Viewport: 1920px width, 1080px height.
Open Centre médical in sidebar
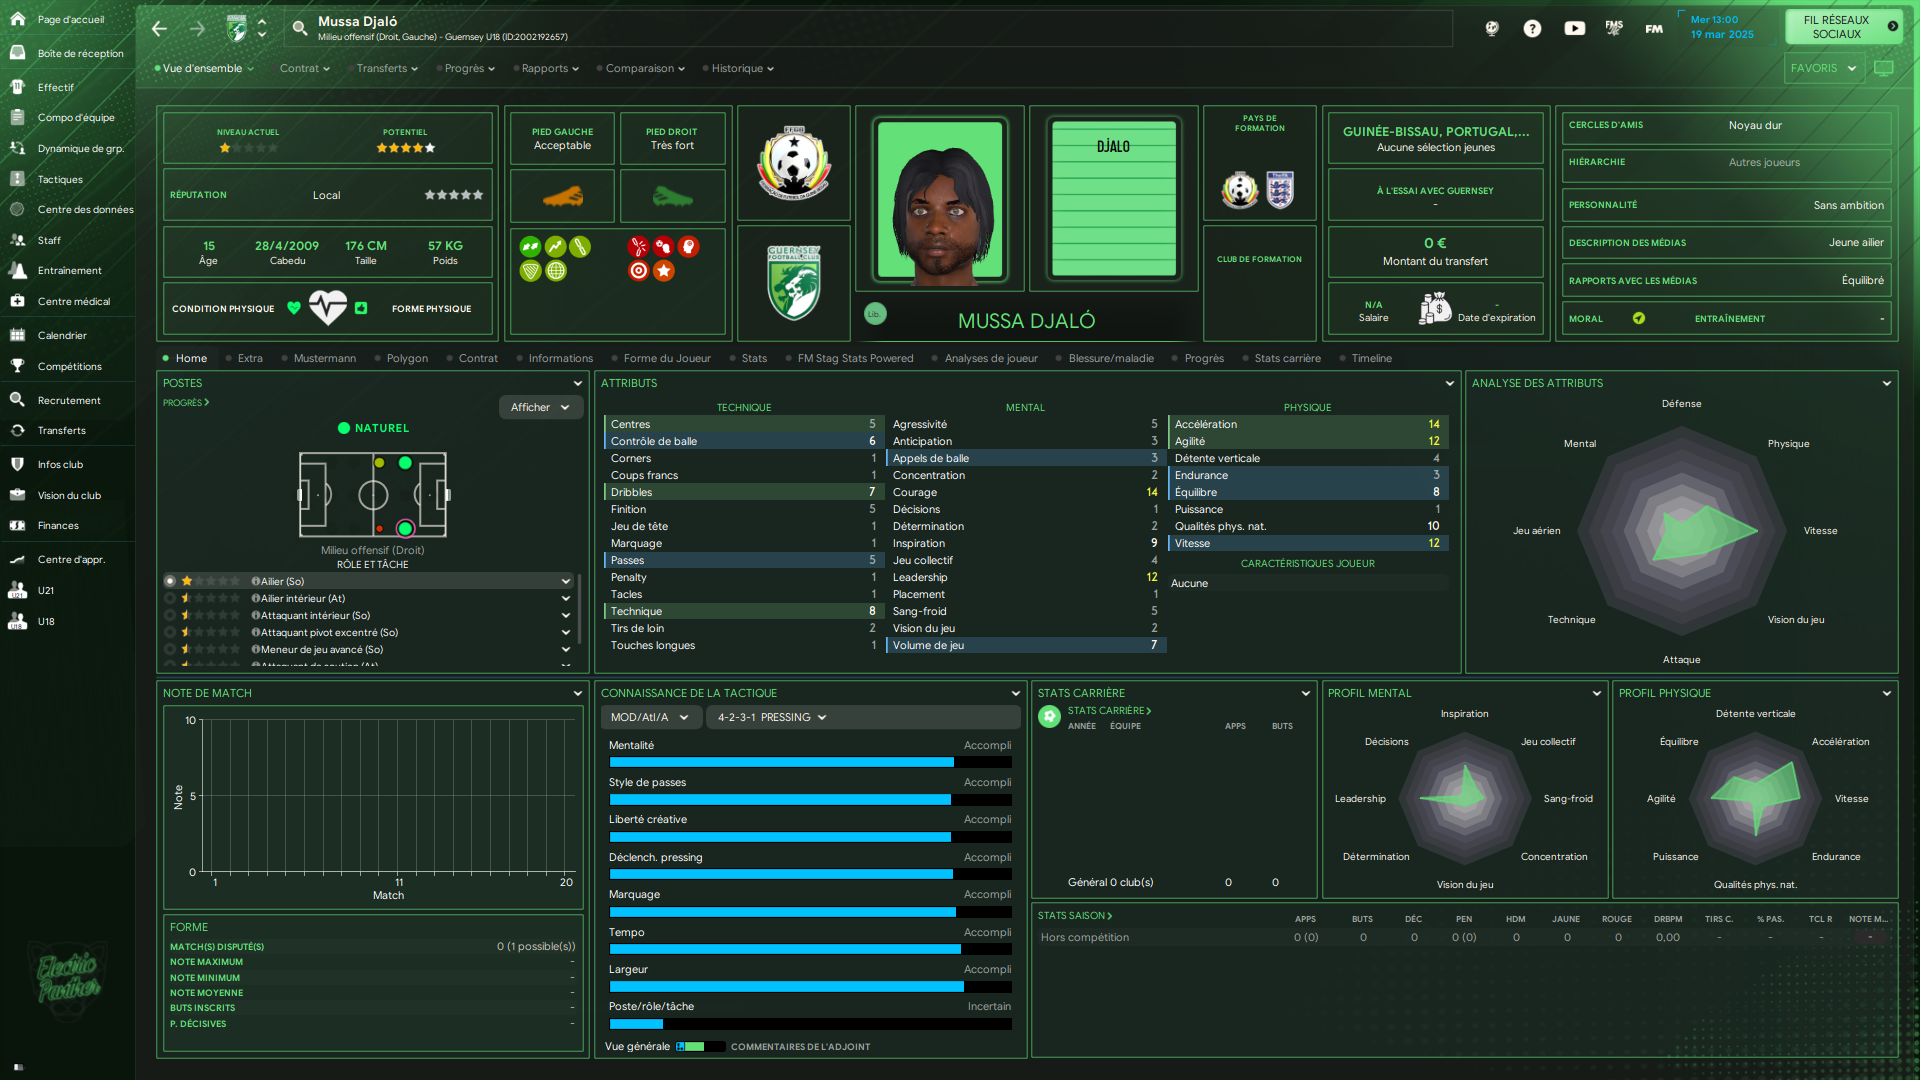[73, 301]
